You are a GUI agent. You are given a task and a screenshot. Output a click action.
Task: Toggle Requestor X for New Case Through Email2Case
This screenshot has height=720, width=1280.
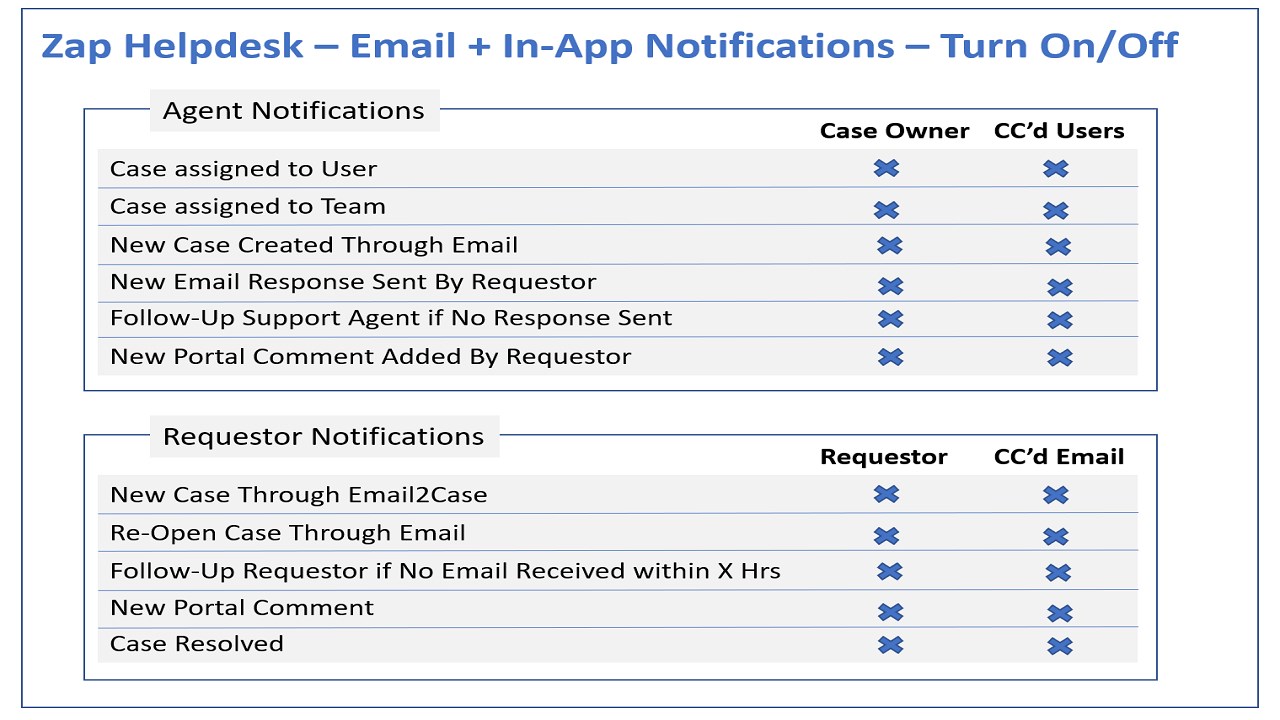[886, 494]
